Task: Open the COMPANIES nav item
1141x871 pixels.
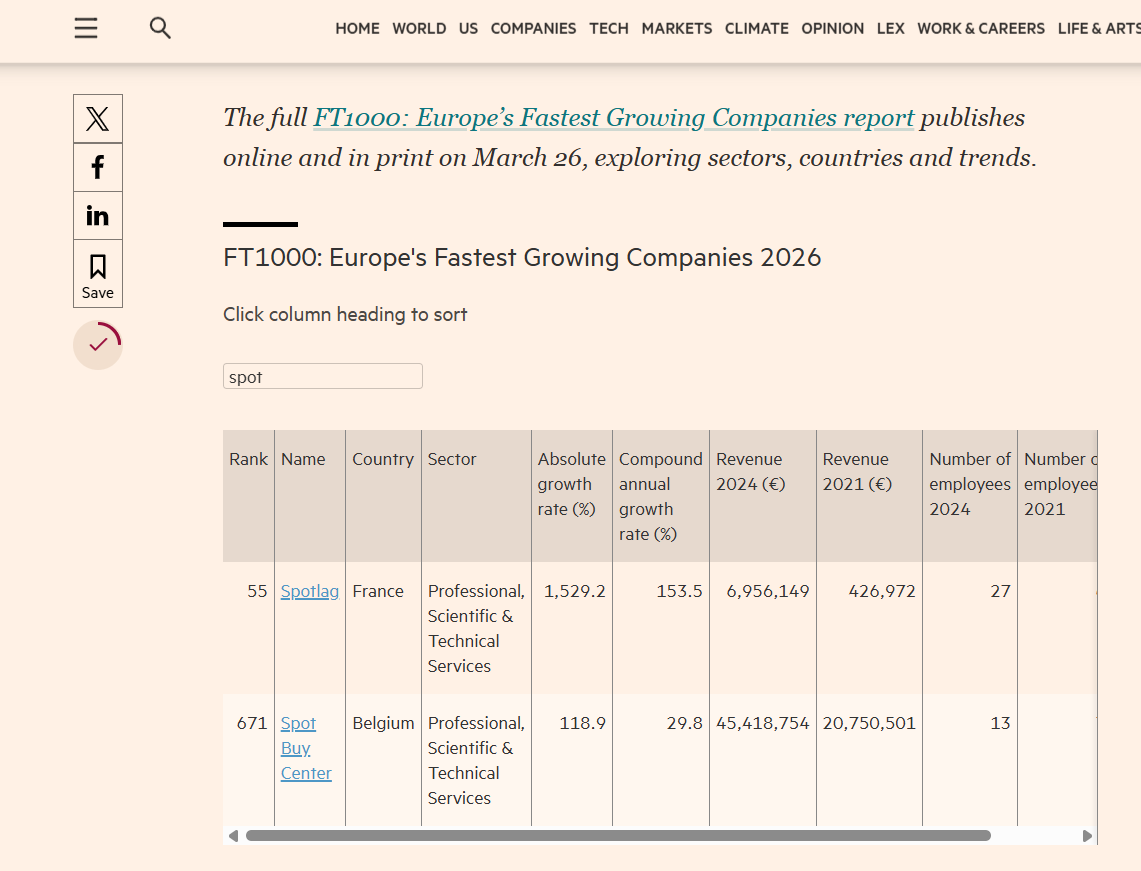Action: click(533, 28)
